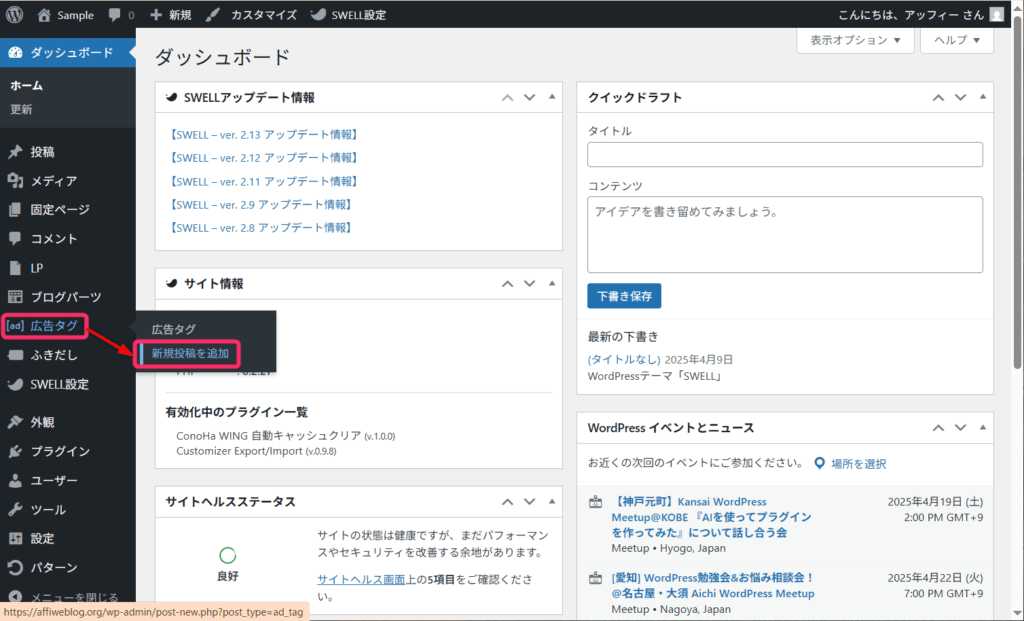Viewport: 1024px width, 621px height.
Task: Open Kansai WordPress Meetup@KOBE event
Action: [x=711, y=517]
